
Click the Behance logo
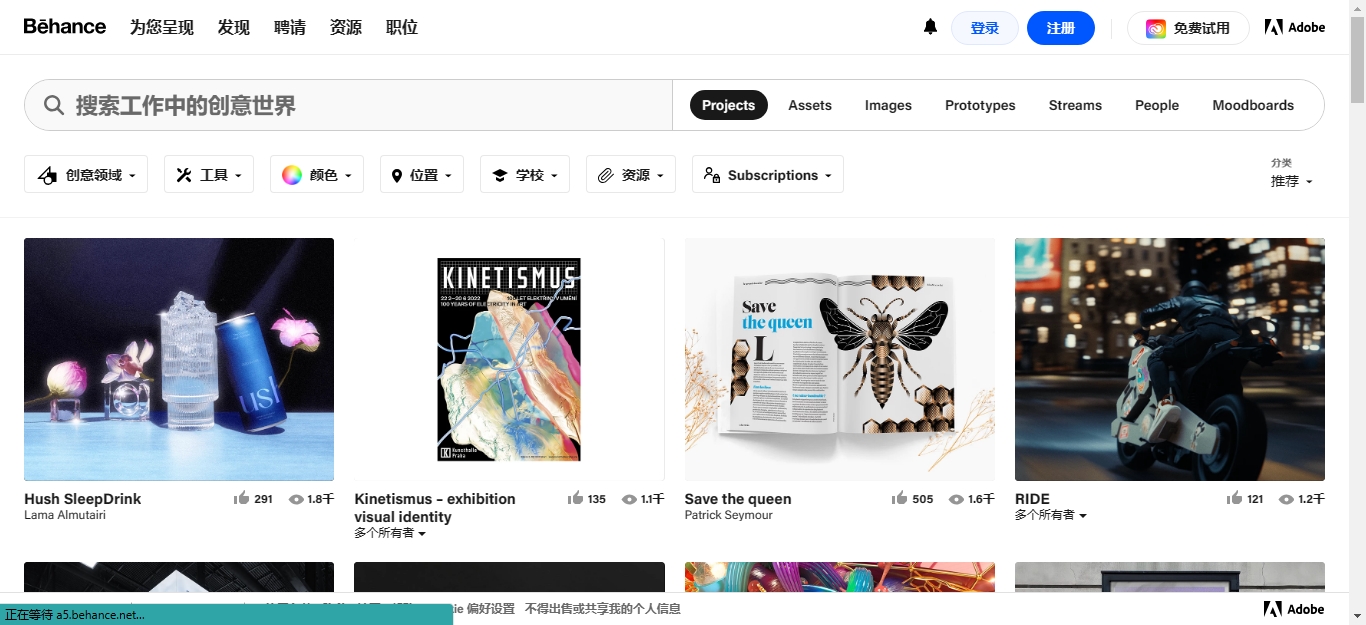(x=65, y=27)
